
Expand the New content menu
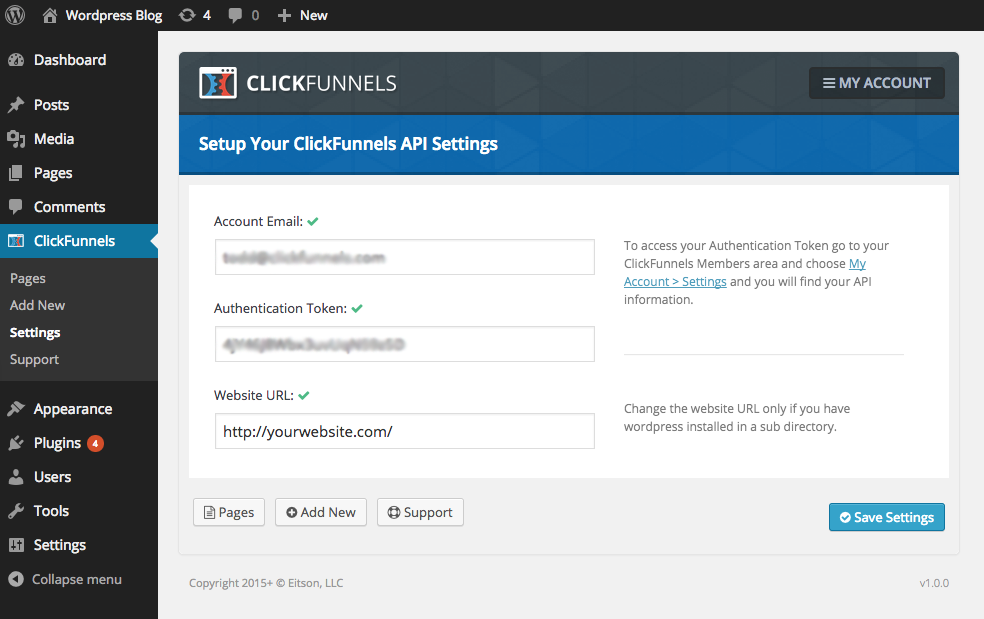coord(302,15)
